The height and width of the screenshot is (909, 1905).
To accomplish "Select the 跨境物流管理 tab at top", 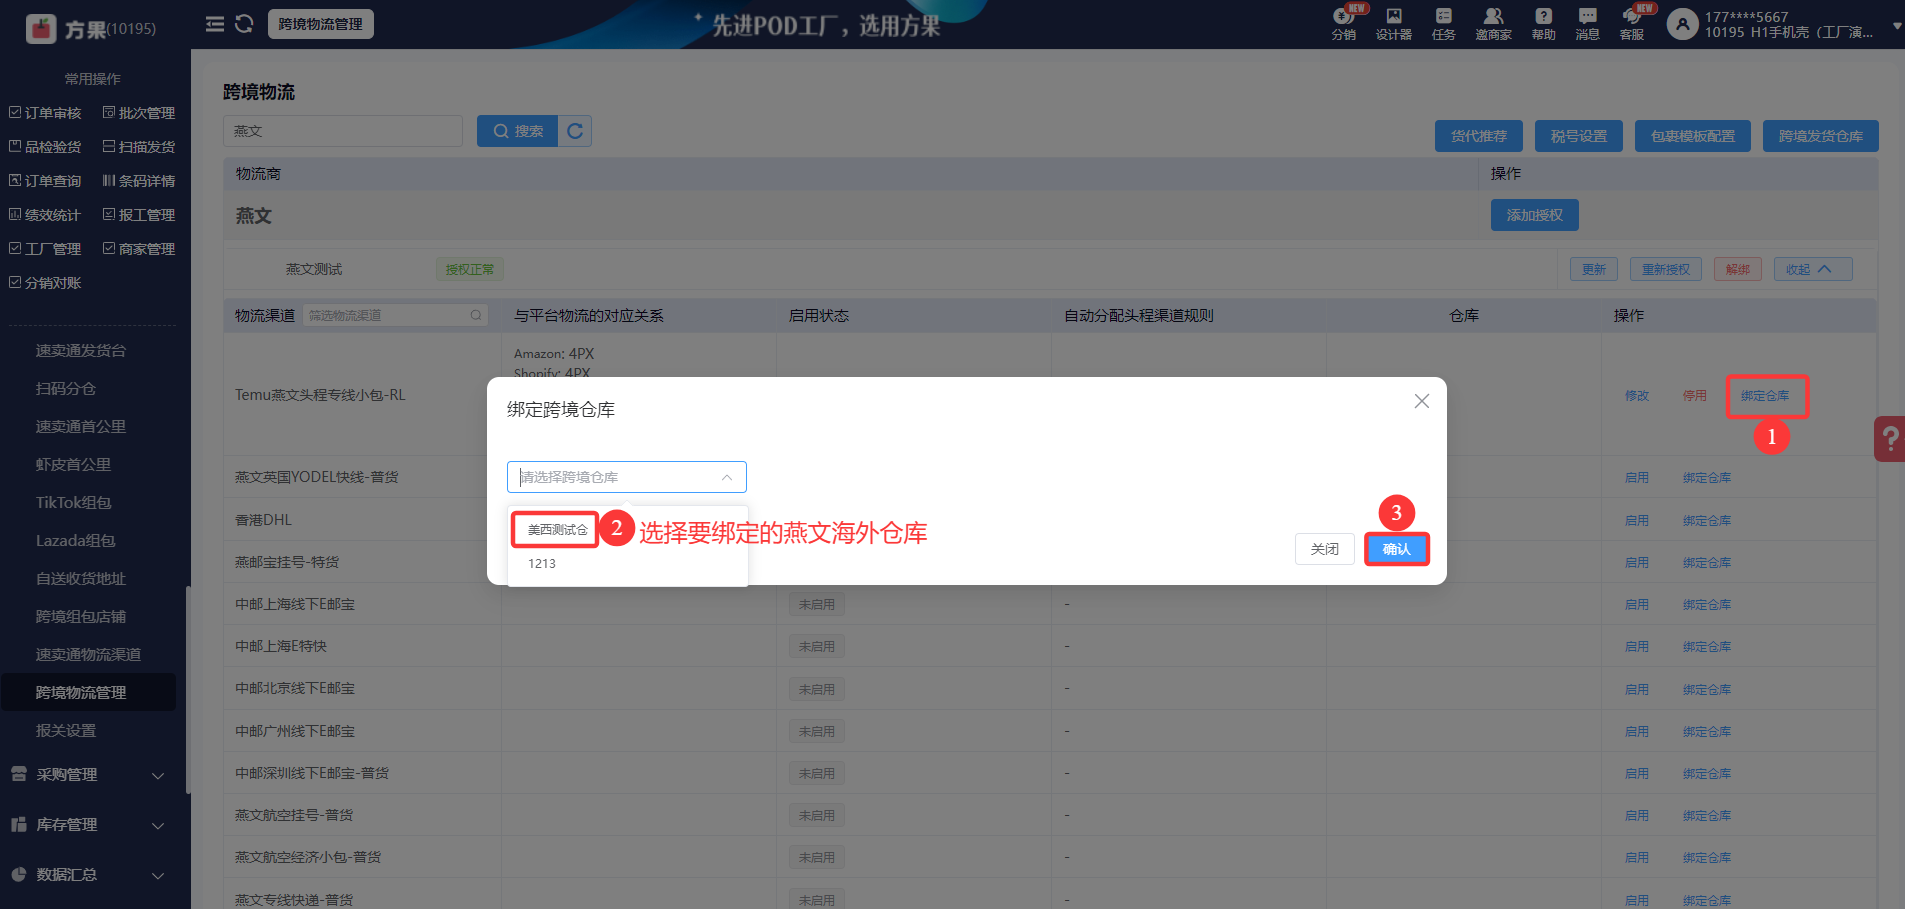I will pos(321,24).
